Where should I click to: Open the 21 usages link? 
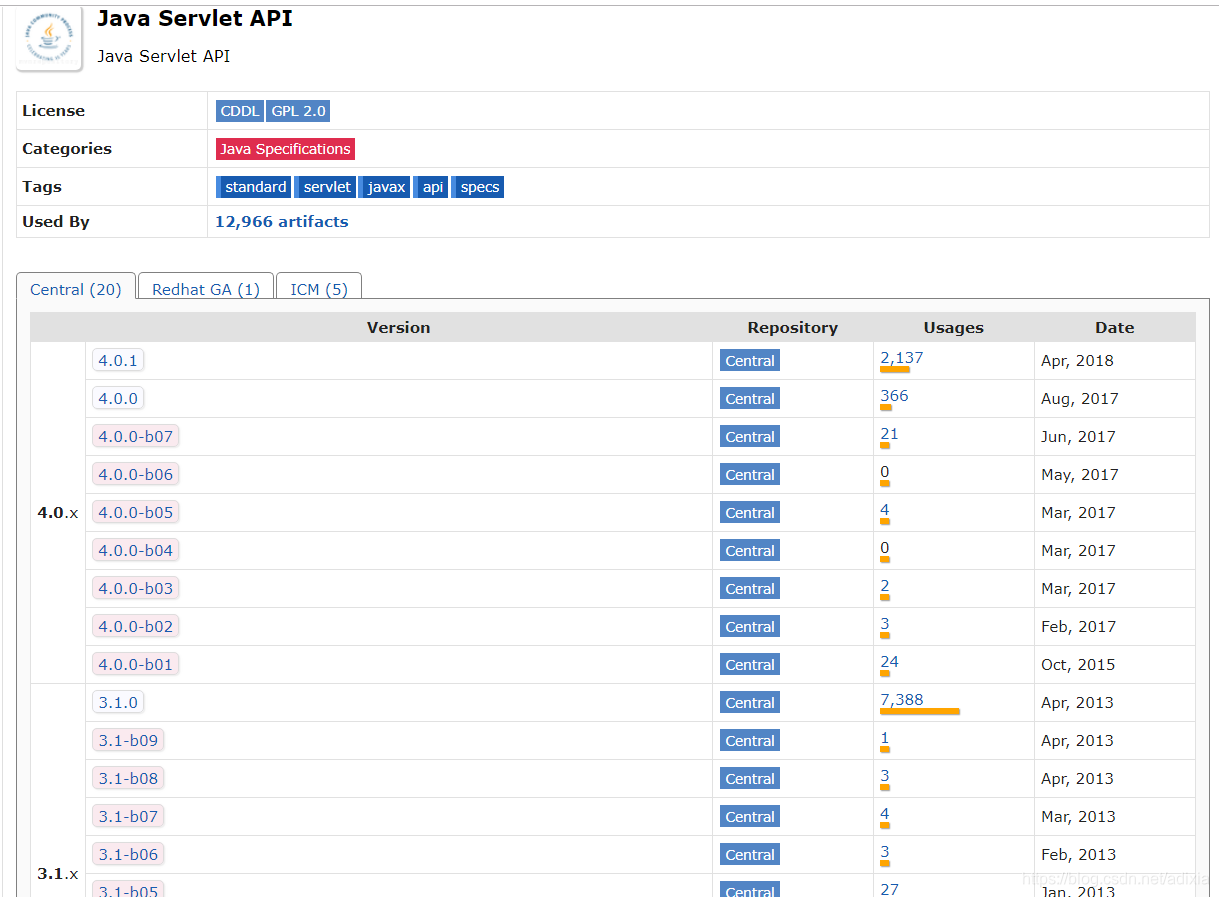click(889, 433)
